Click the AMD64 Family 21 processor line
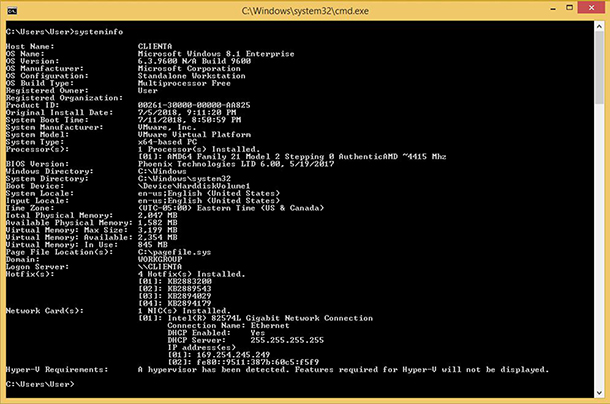610x404 pixels. click(x=292, y=156)
